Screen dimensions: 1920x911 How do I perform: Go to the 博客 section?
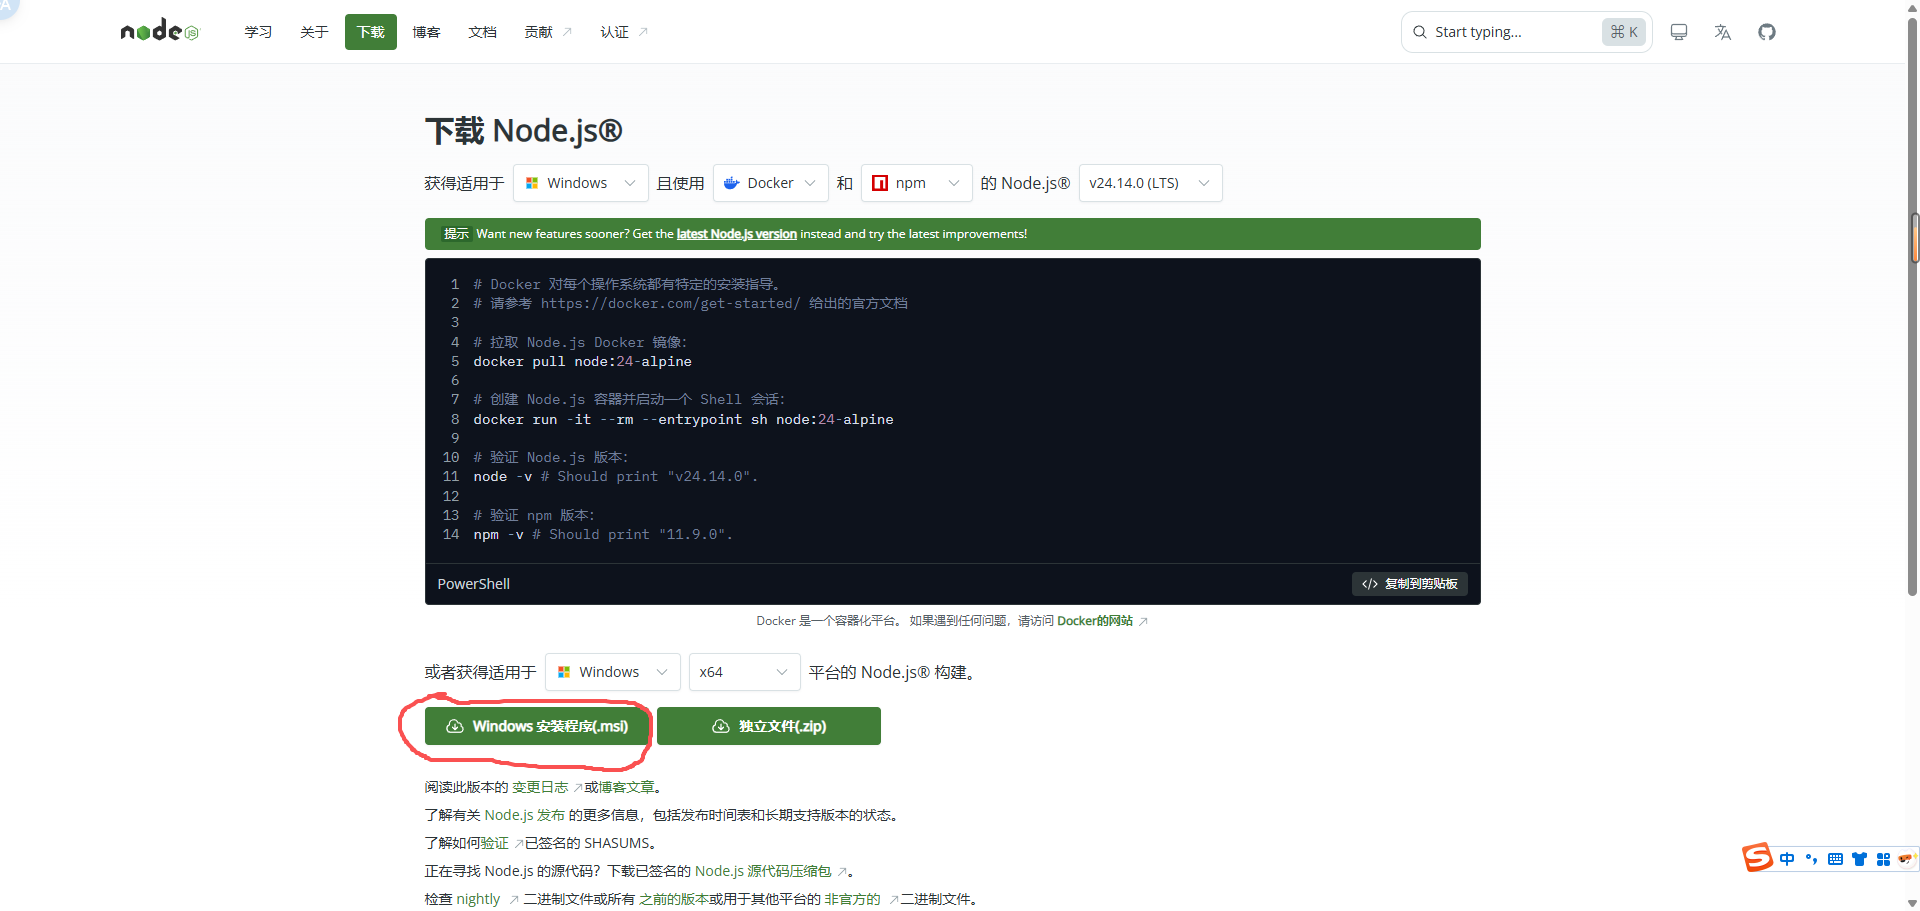point(426,31)
